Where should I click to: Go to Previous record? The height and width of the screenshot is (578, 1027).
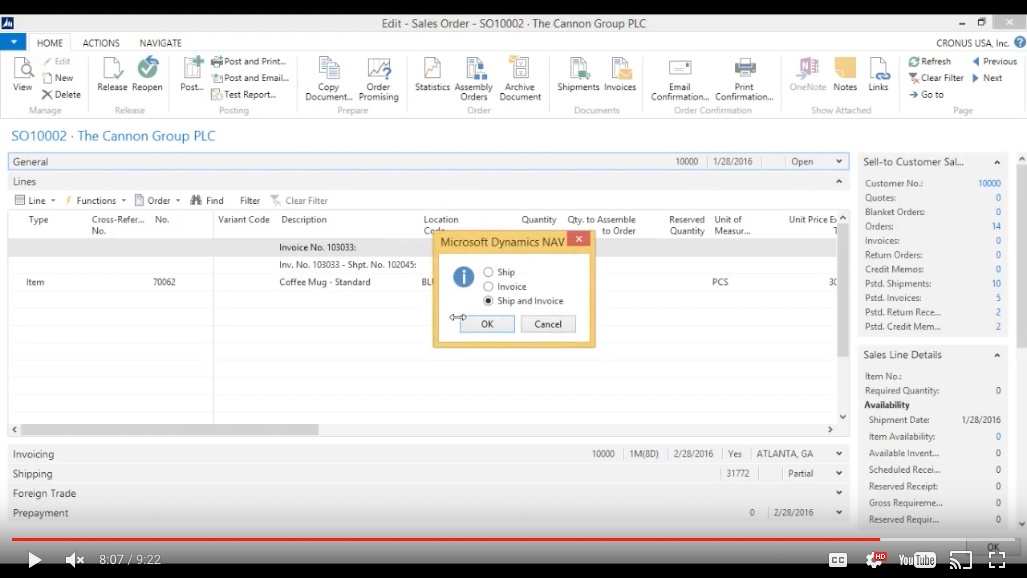point(994,61)
